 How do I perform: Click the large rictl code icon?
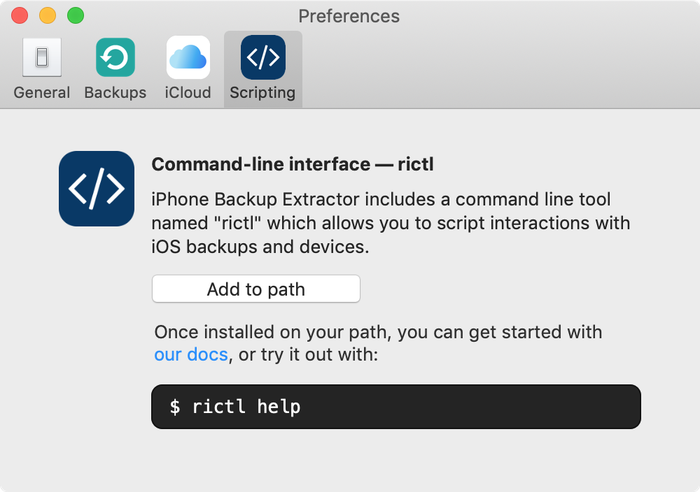click(x=96, y=188)
